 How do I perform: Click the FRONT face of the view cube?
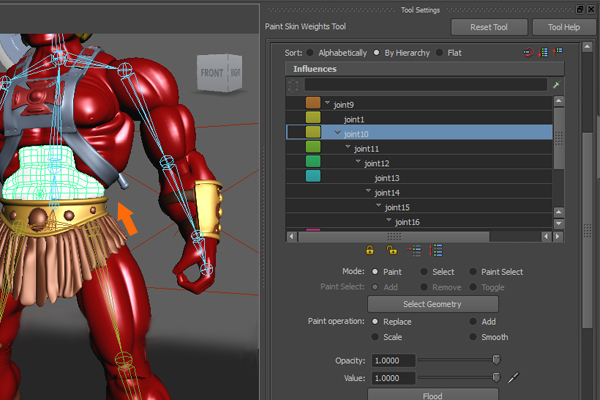(x=212, y=73)
